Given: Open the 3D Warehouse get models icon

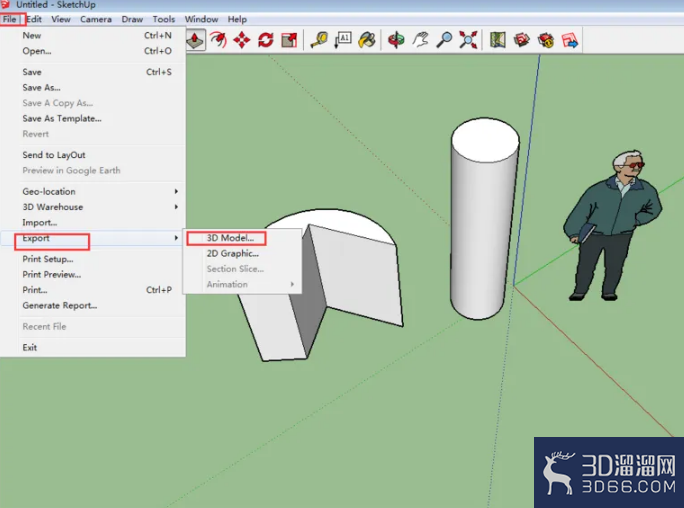Looking at the screenshot, I should click(x=522, y=40).
